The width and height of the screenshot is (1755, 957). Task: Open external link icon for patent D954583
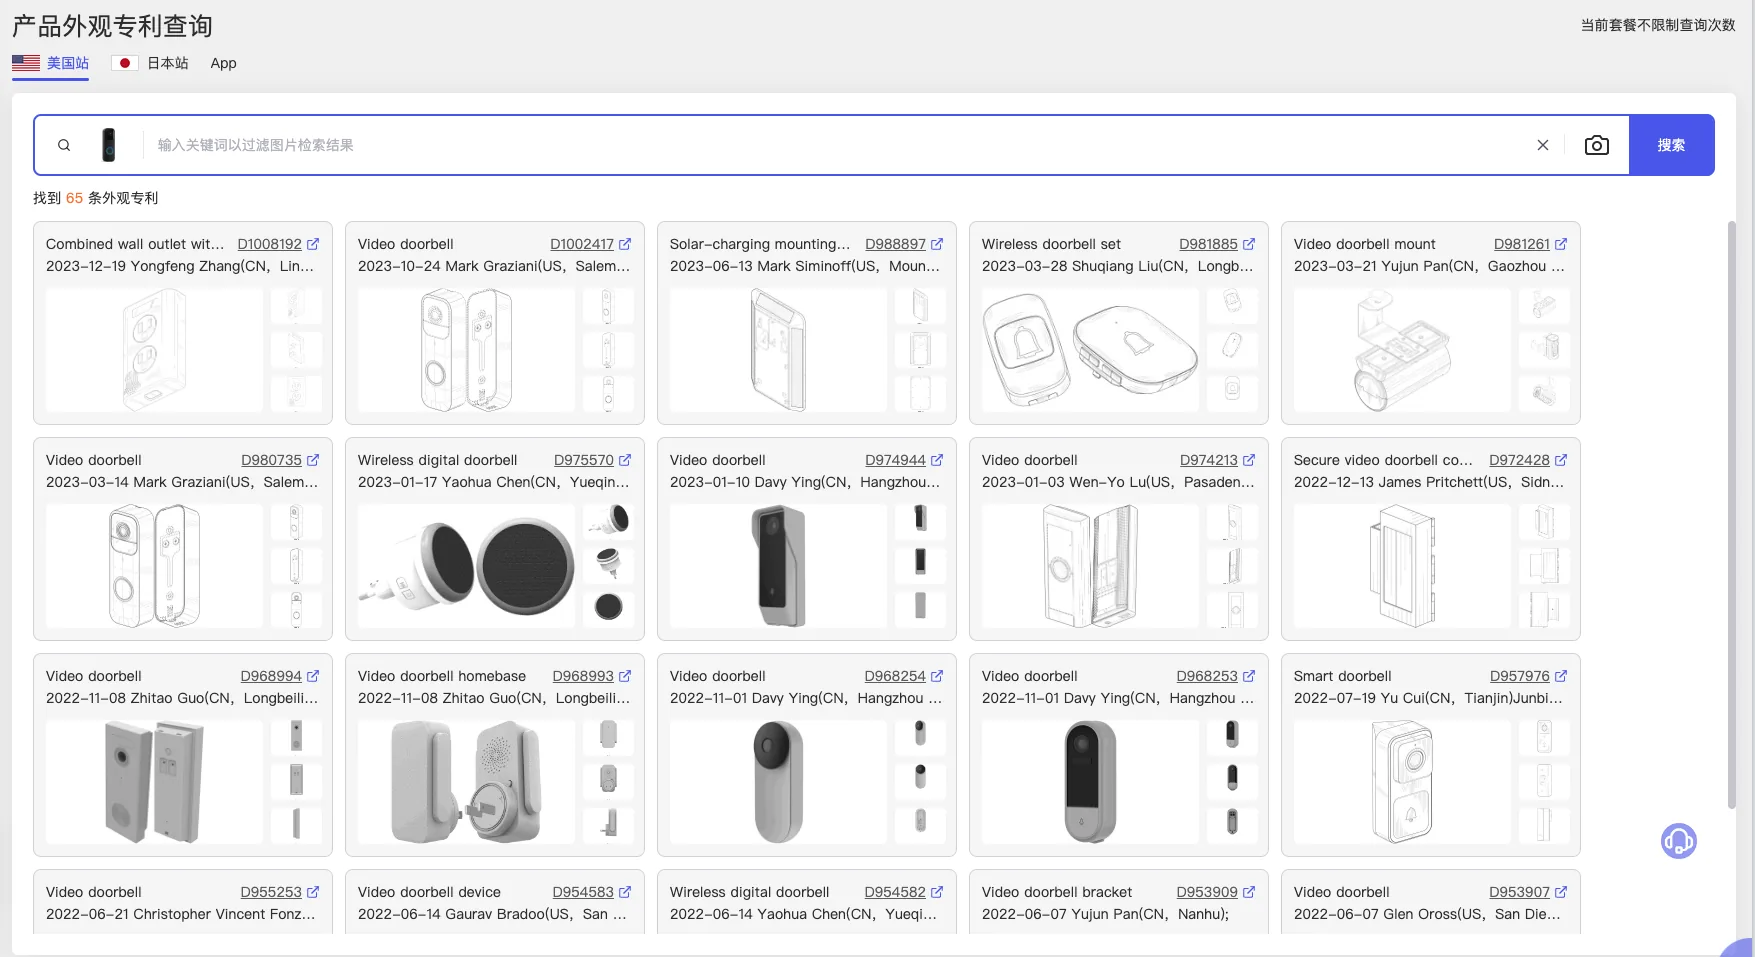[x=625, y=892]
